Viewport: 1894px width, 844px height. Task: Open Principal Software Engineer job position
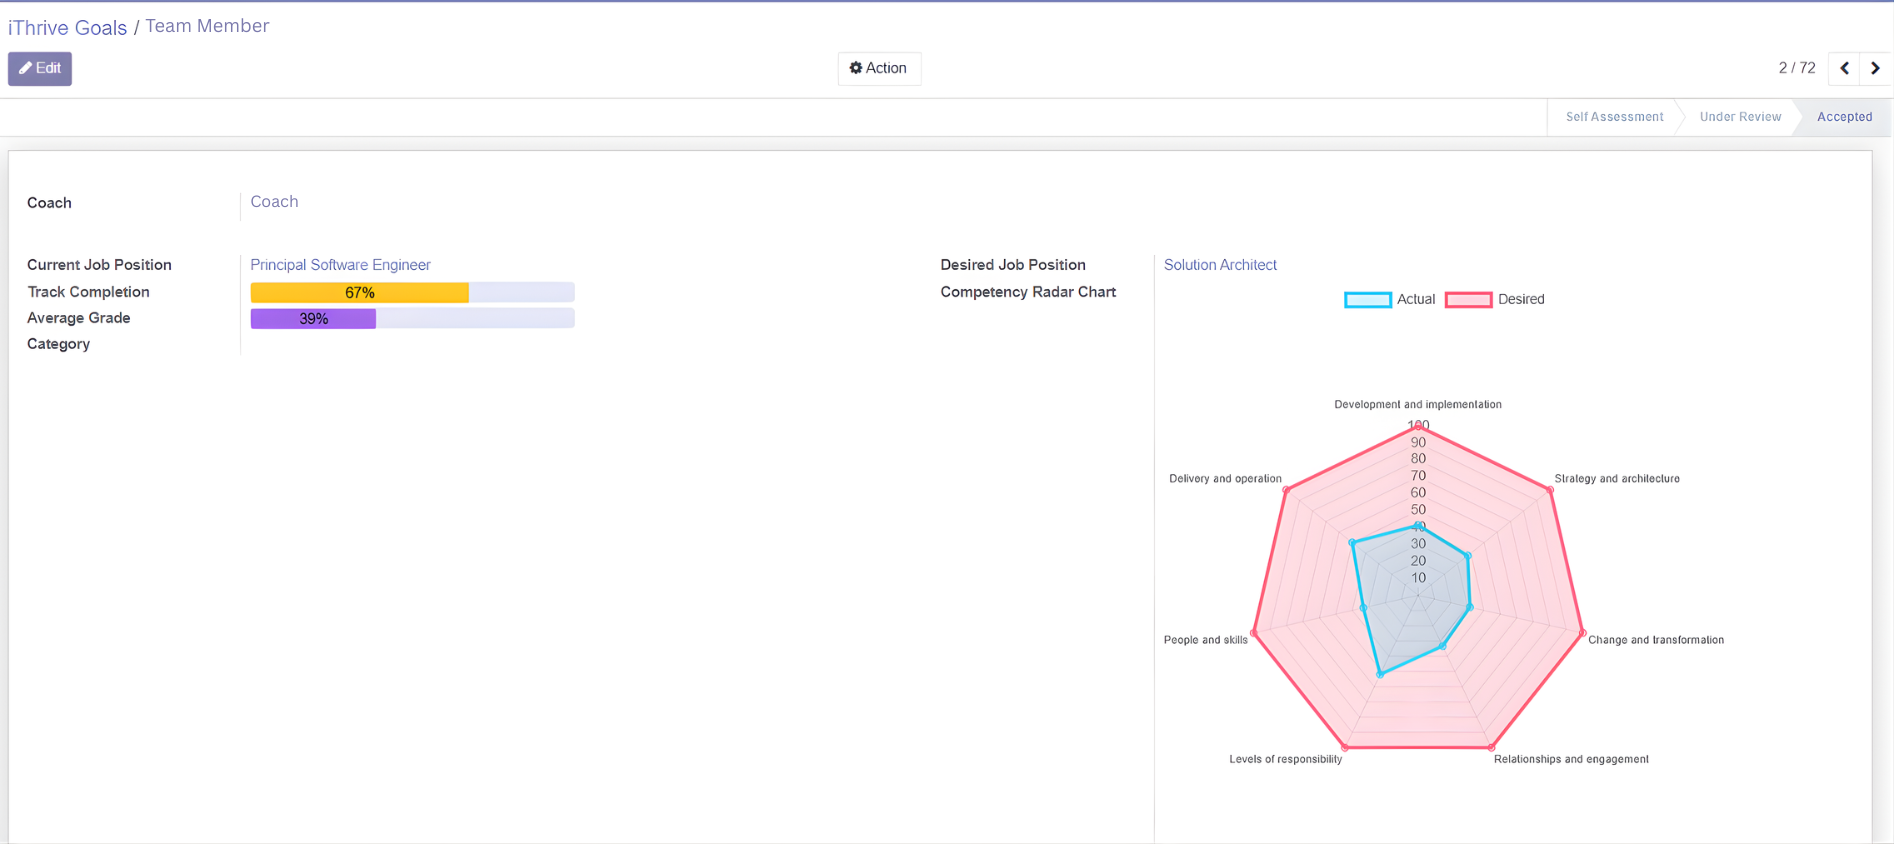coord(340,265)
